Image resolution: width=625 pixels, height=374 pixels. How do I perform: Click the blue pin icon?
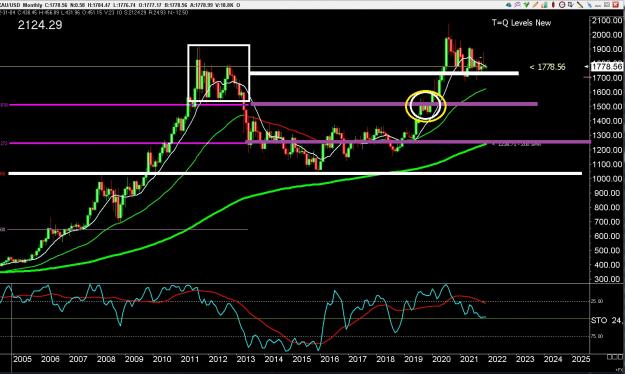pos(589,5)
